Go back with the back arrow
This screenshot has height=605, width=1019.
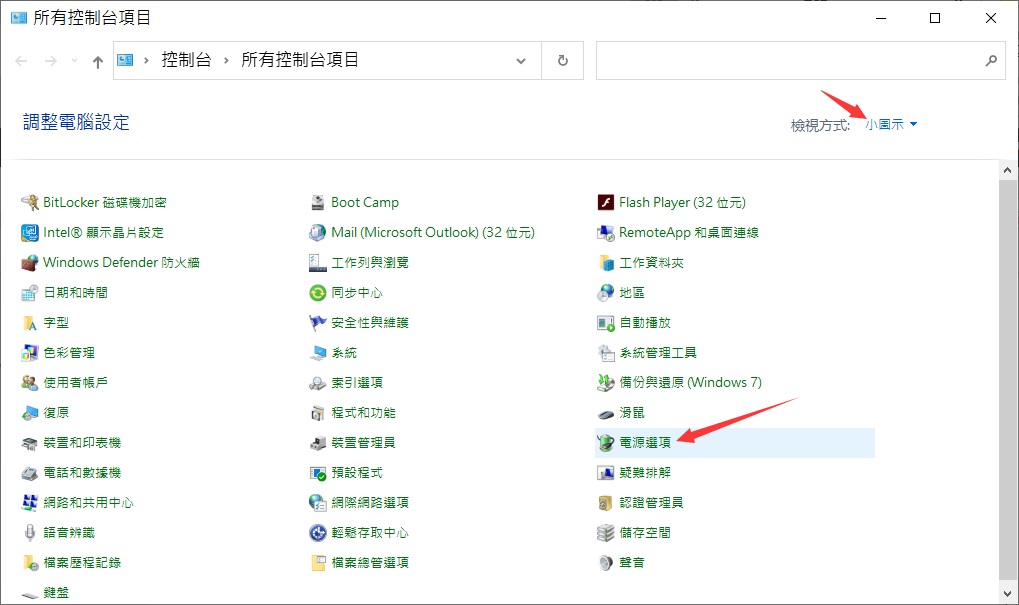point(21,61)
